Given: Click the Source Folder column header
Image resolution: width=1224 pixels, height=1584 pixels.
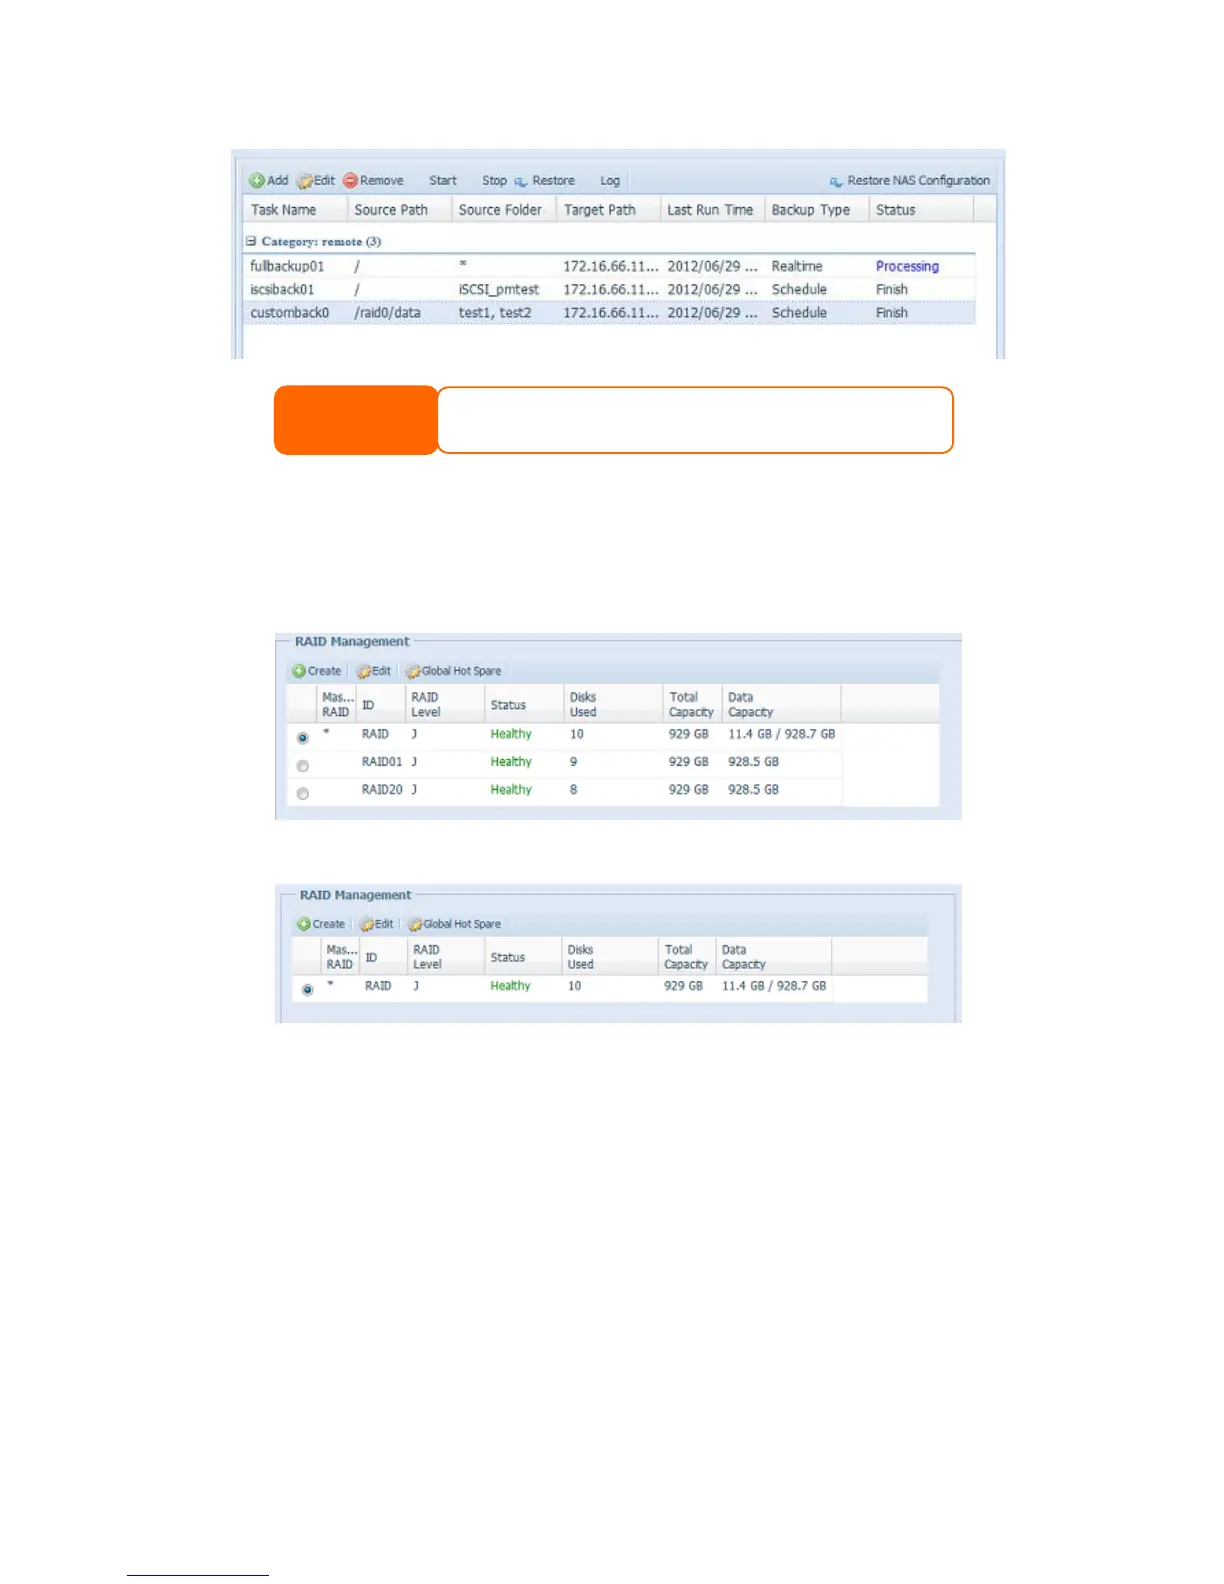Looking at the screenshot, I should pos(503,209).
